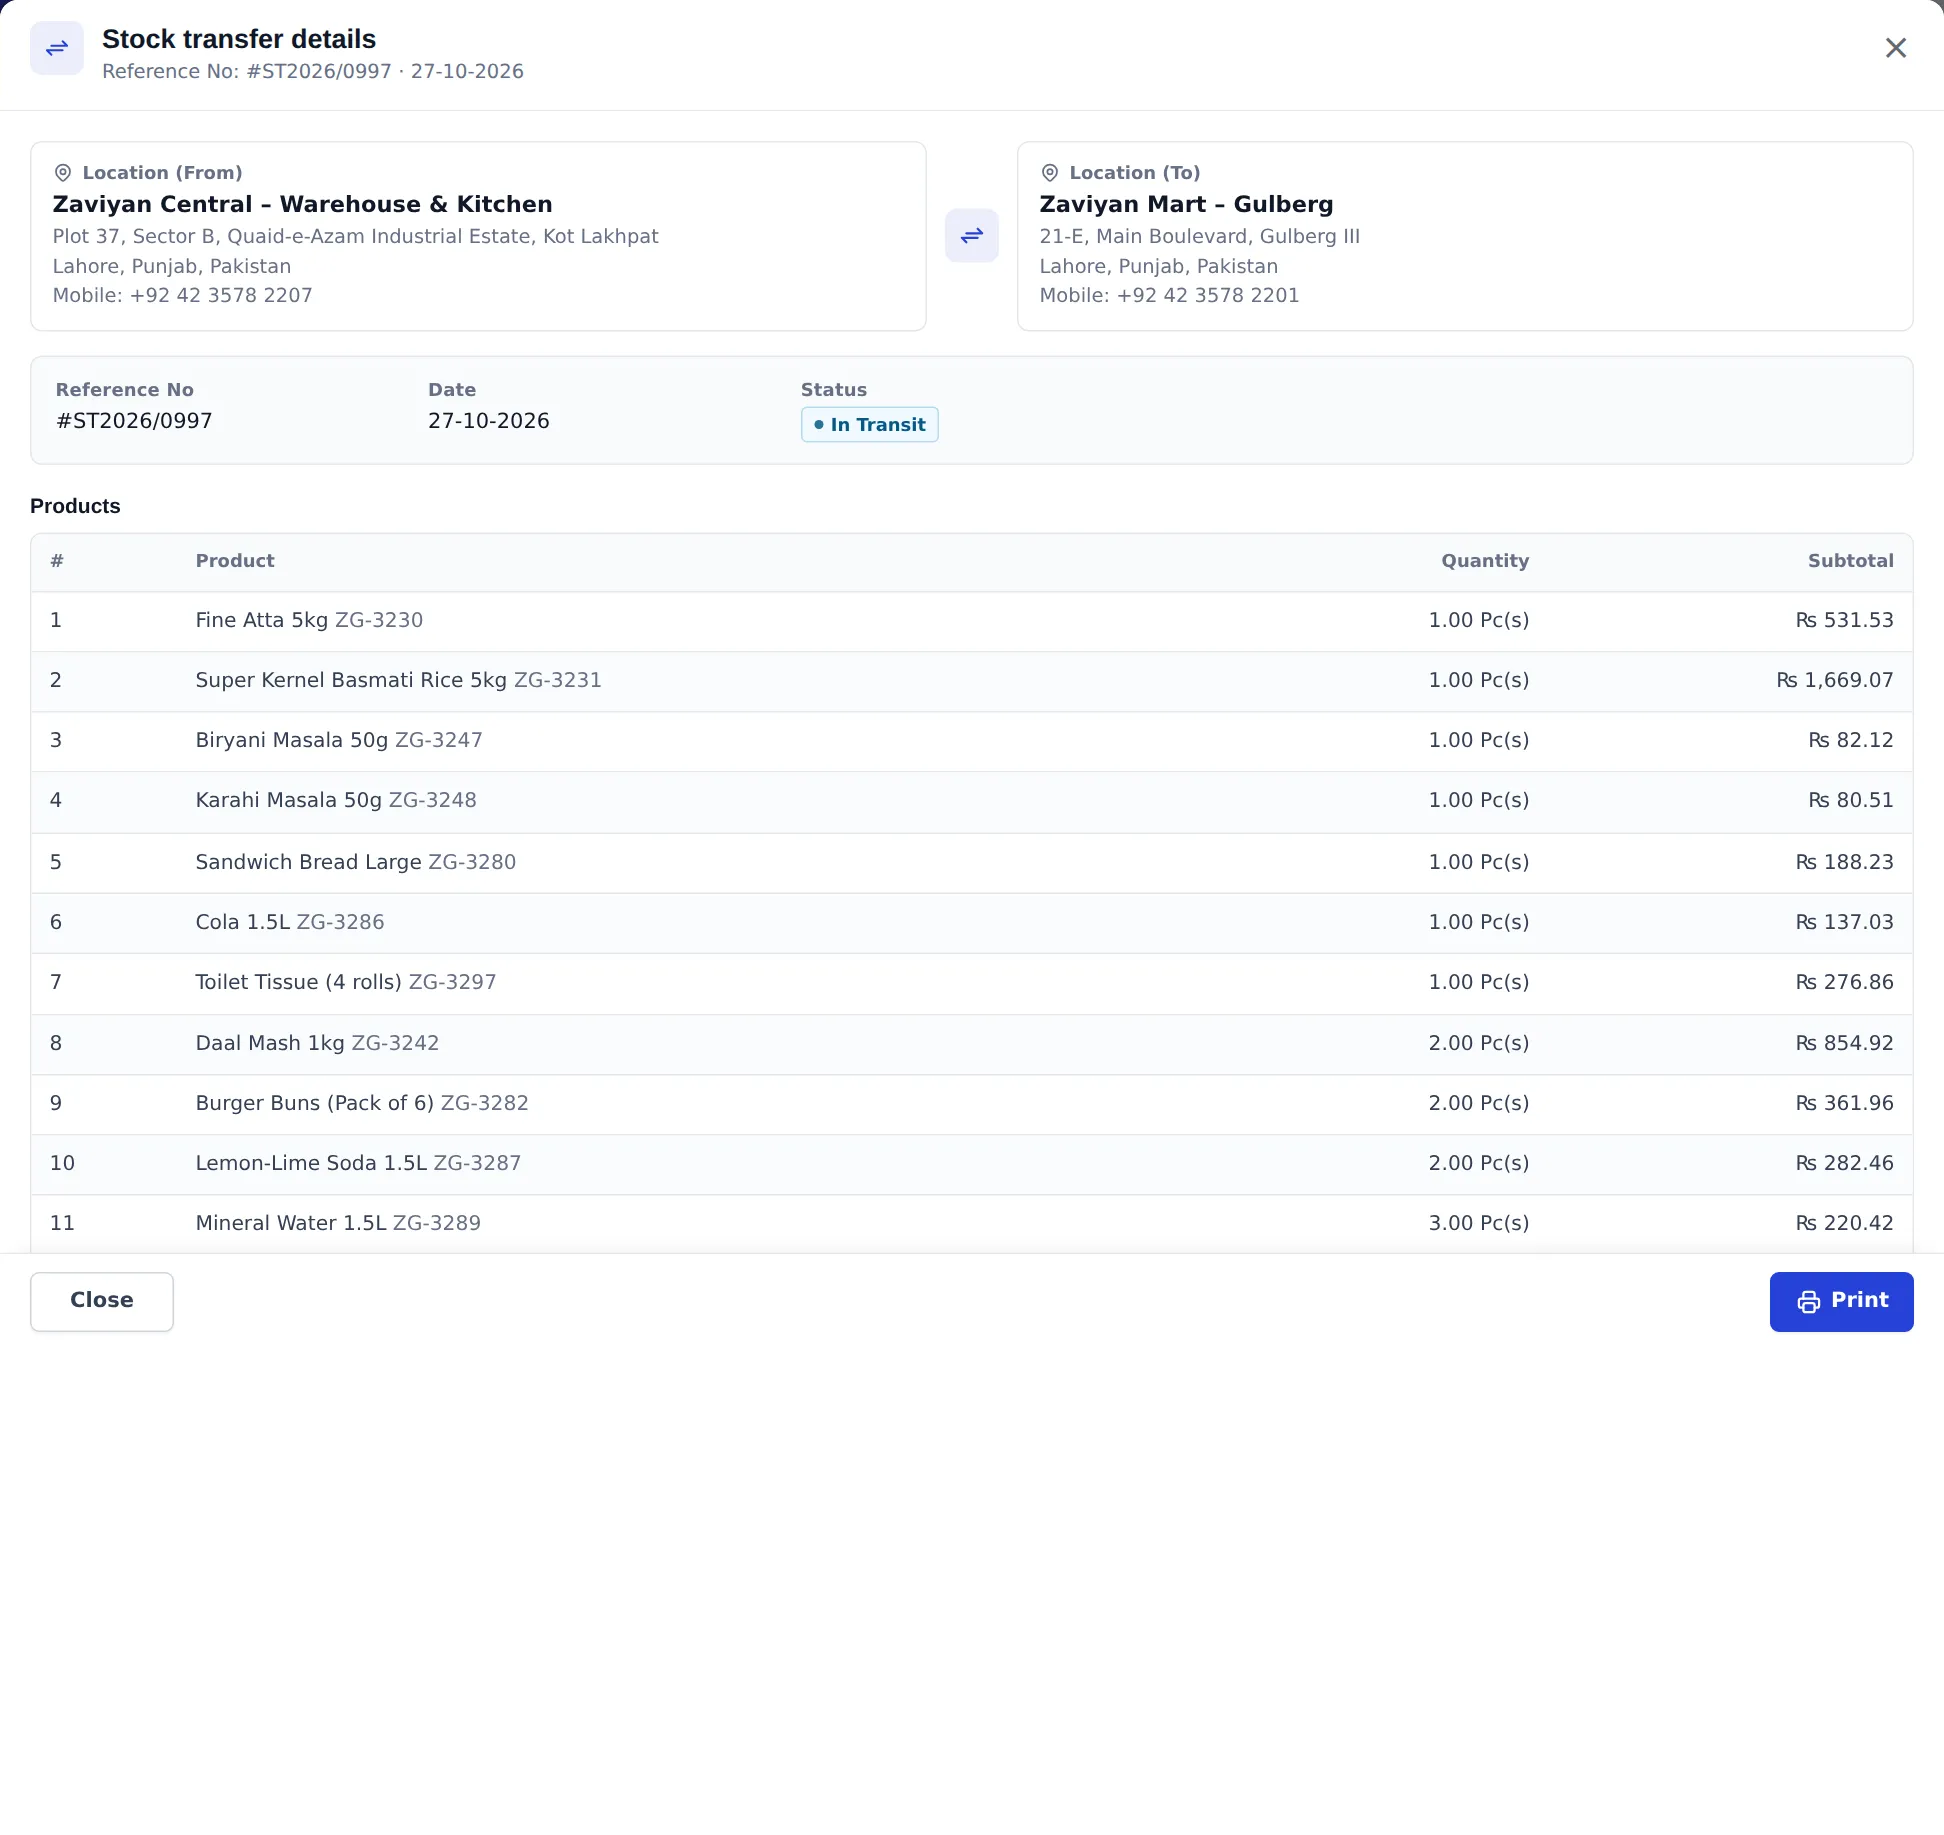1944x1835 pixels.
Task: Click the Cola 1.5L ZG-3286 product
Action: [290, 922]
